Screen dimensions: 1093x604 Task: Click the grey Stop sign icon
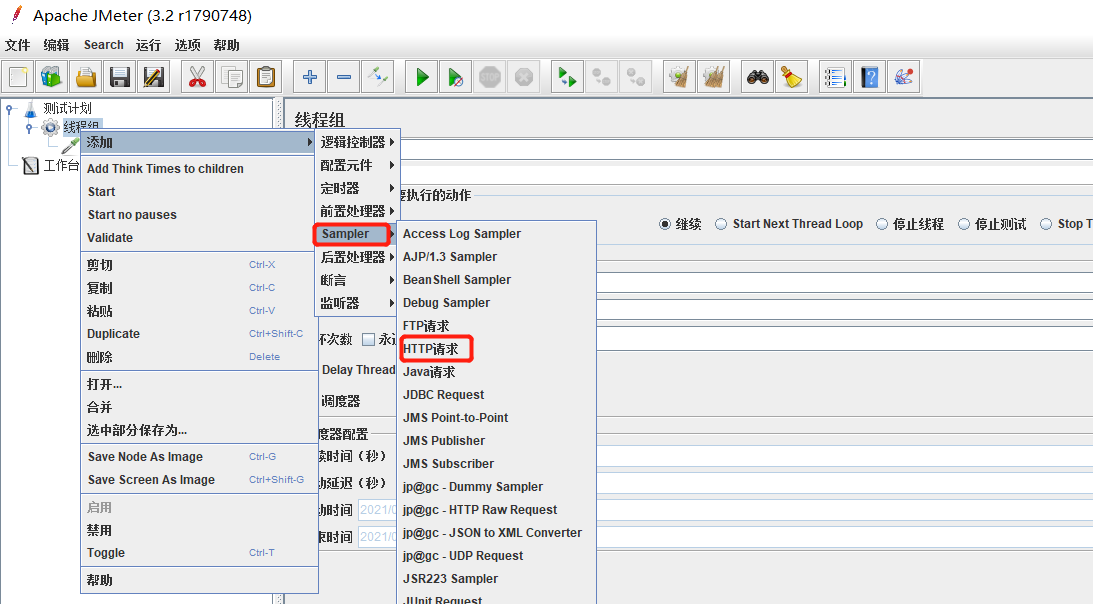tap(490, 77)
